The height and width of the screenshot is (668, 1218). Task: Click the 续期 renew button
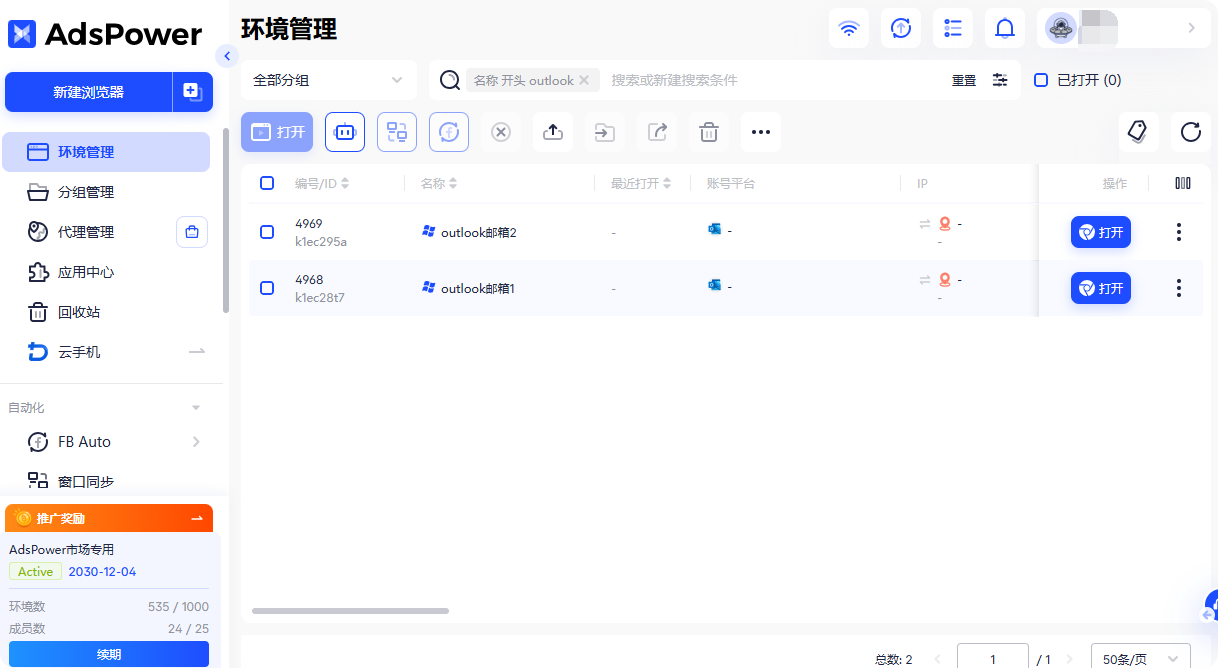[109, 654]
